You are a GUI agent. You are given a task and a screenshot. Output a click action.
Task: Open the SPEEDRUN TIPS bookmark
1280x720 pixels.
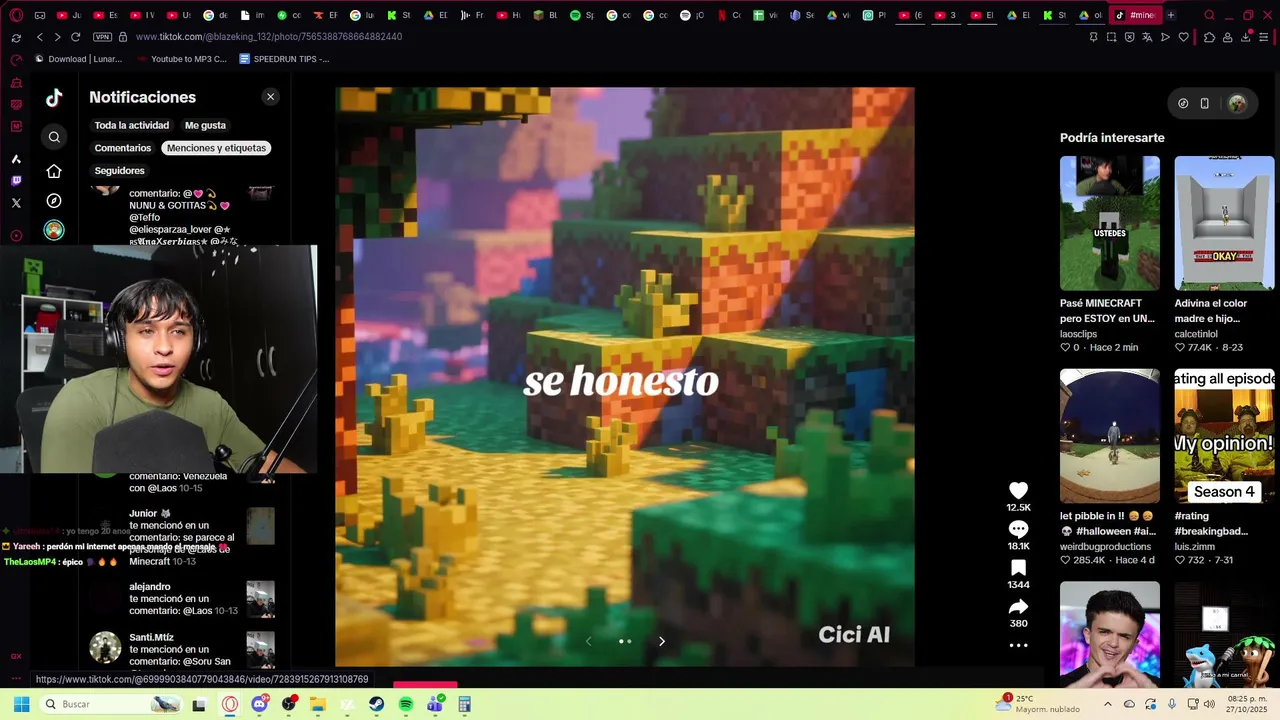[x=284, y=59]
